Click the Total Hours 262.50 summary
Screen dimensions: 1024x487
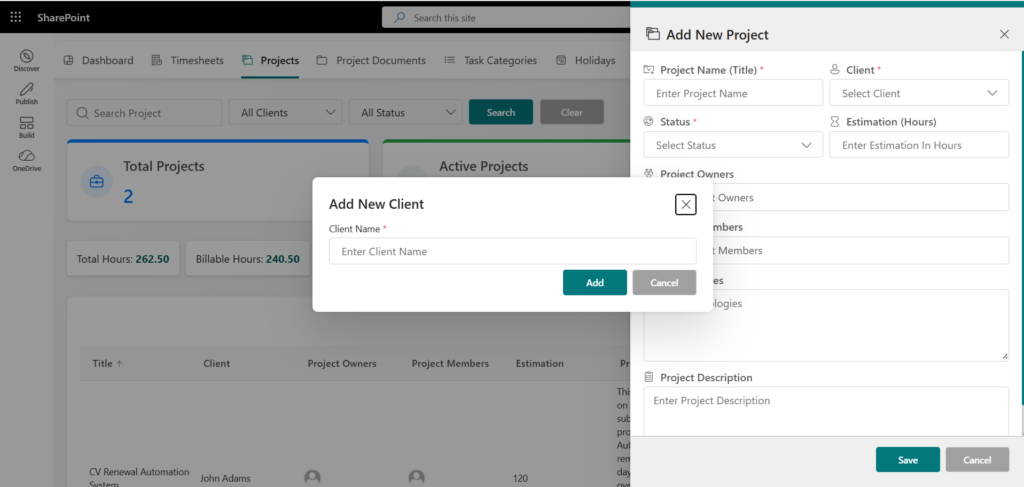123,259
